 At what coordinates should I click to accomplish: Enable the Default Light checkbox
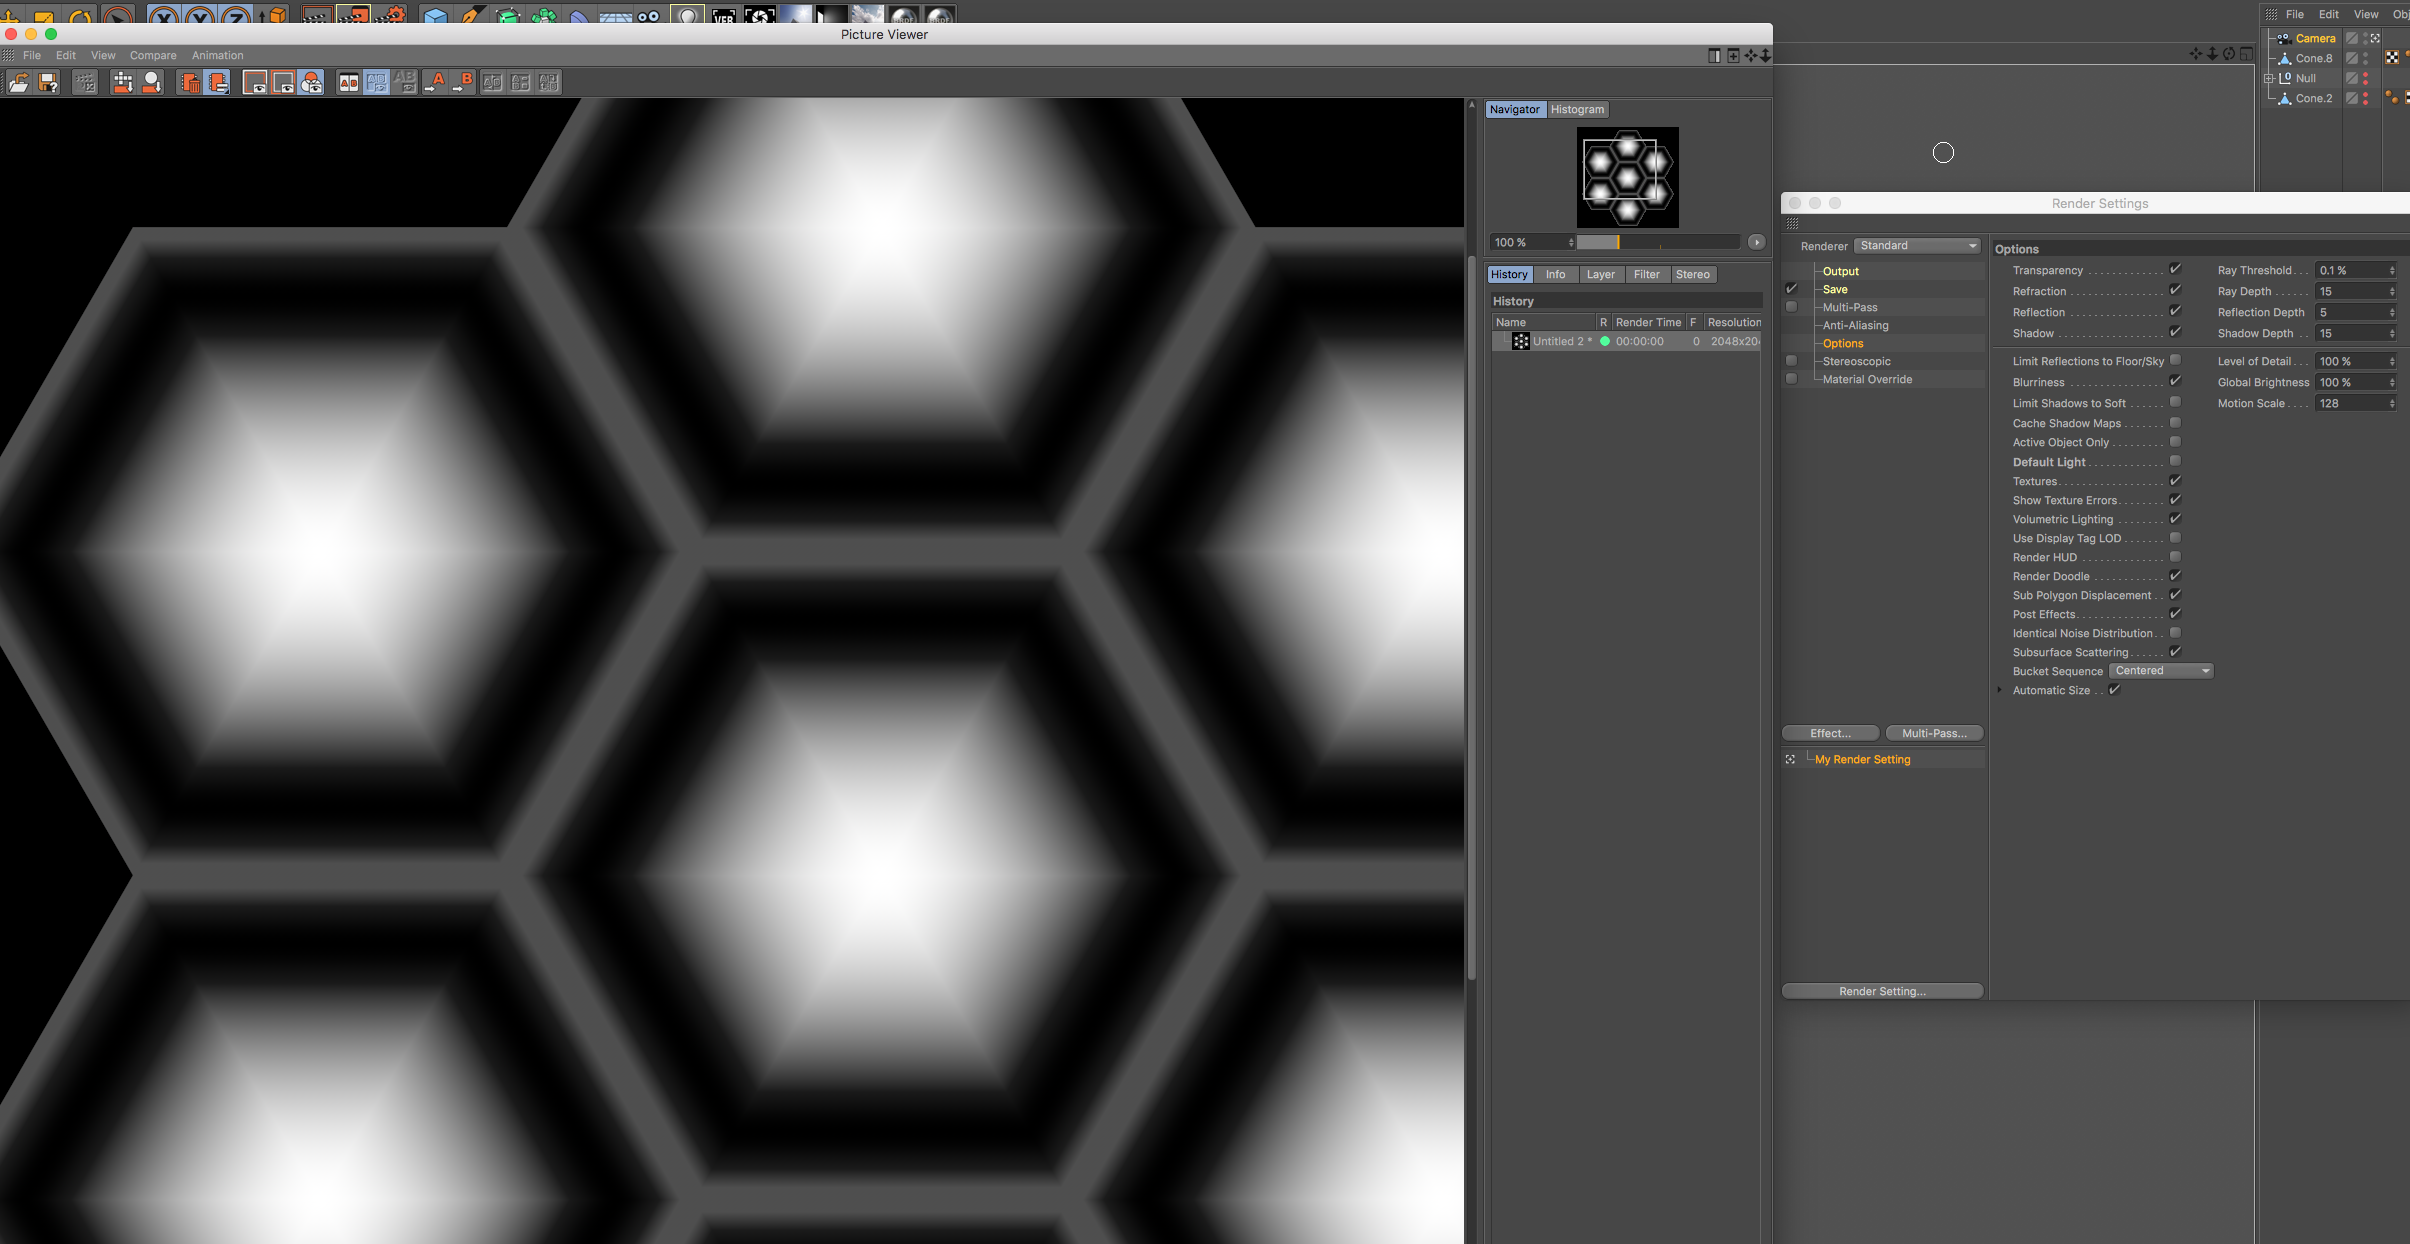pos(2174,461)
